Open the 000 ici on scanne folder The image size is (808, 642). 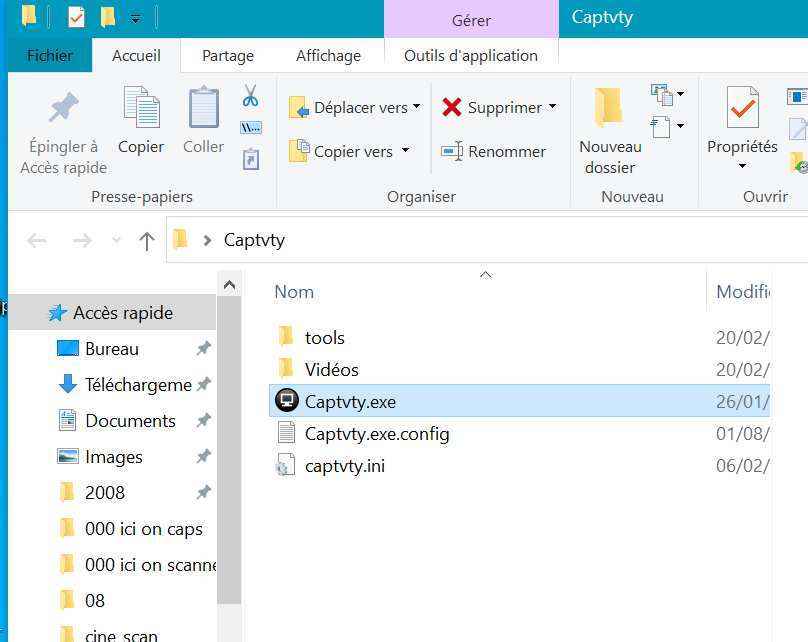pos(150,565)
